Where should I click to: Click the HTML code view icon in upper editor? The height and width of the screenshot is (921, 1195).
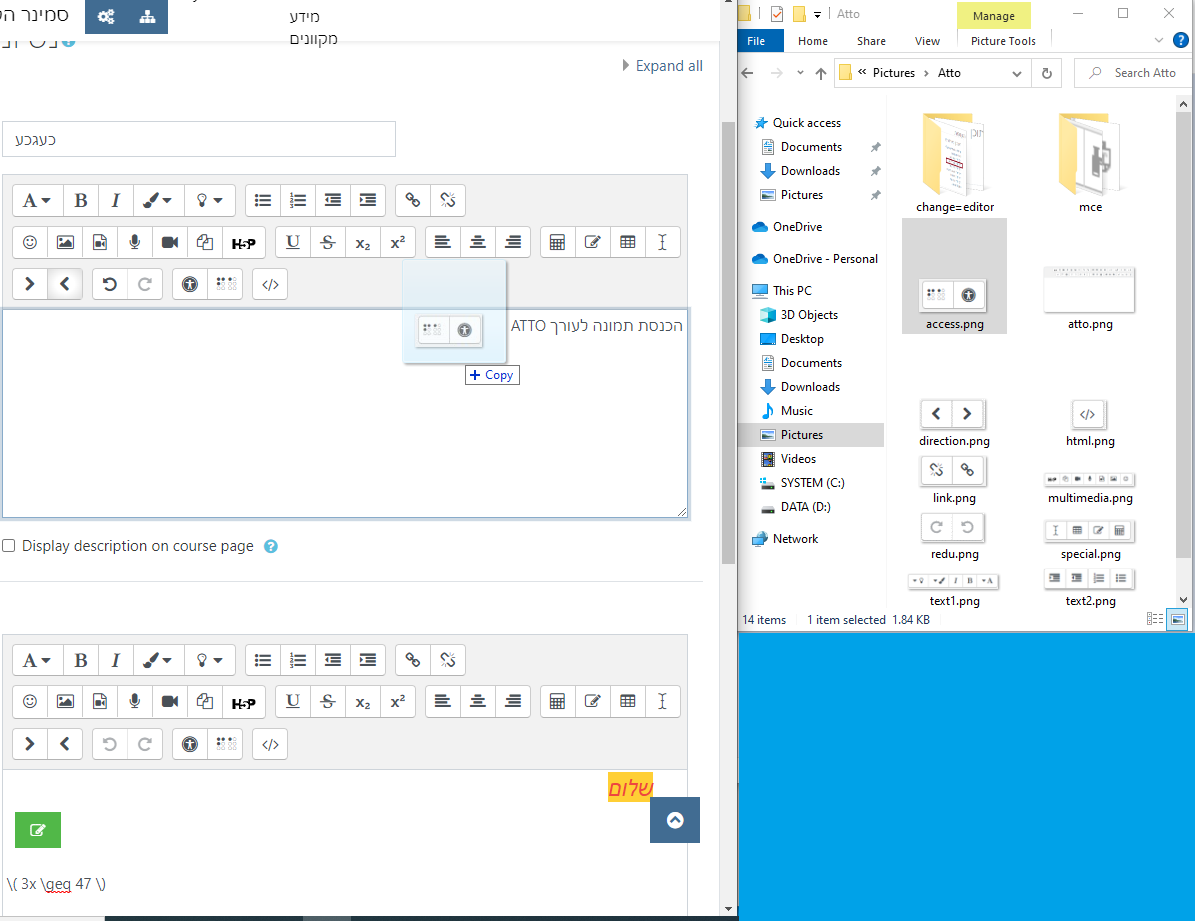point(269,284)
